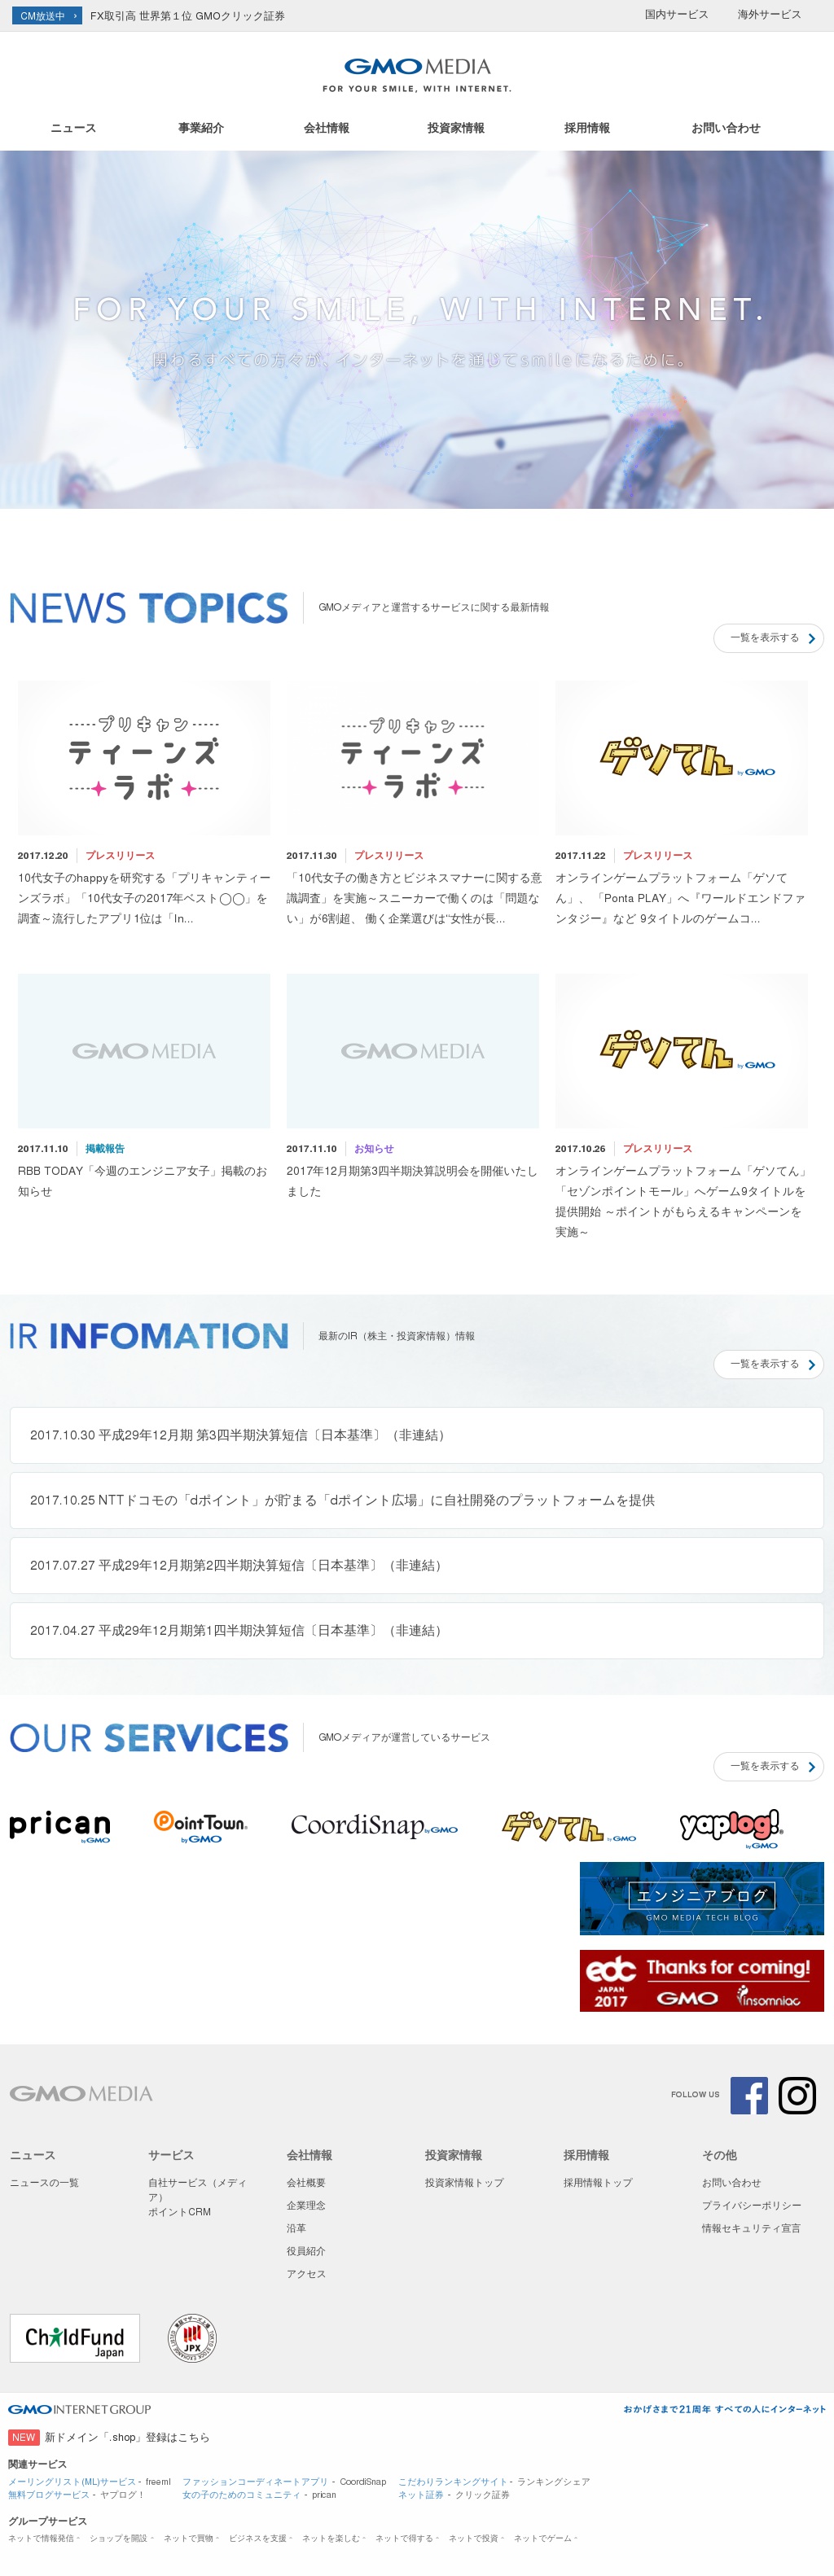Open the エンジニアブログ banner

(x=702, y=1898)
